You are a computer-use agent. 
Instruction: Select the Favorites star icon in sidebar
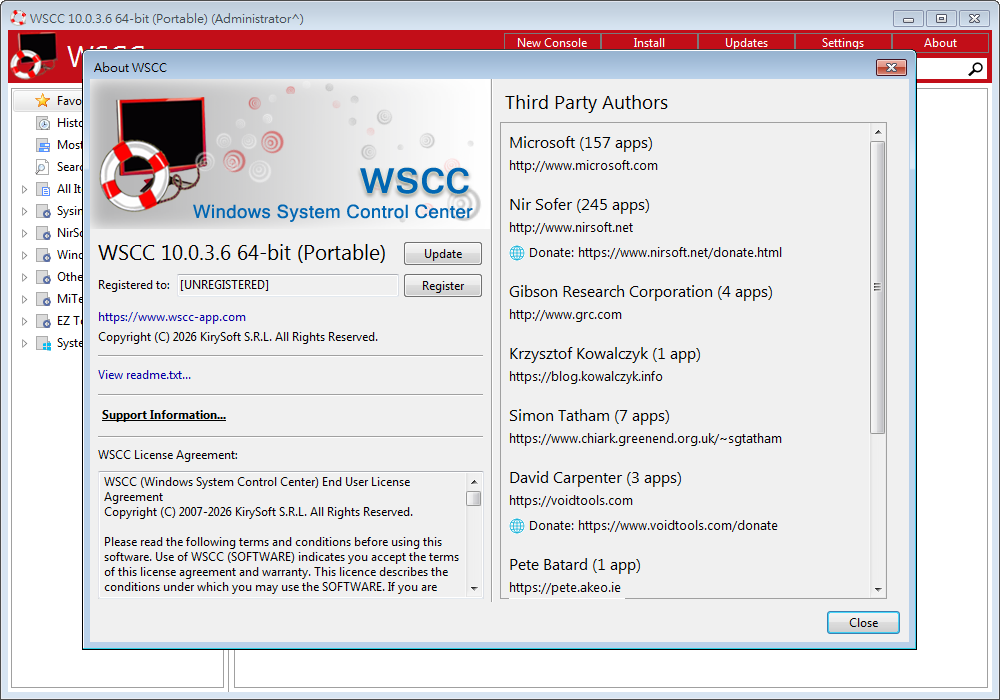tap(42, 100)
